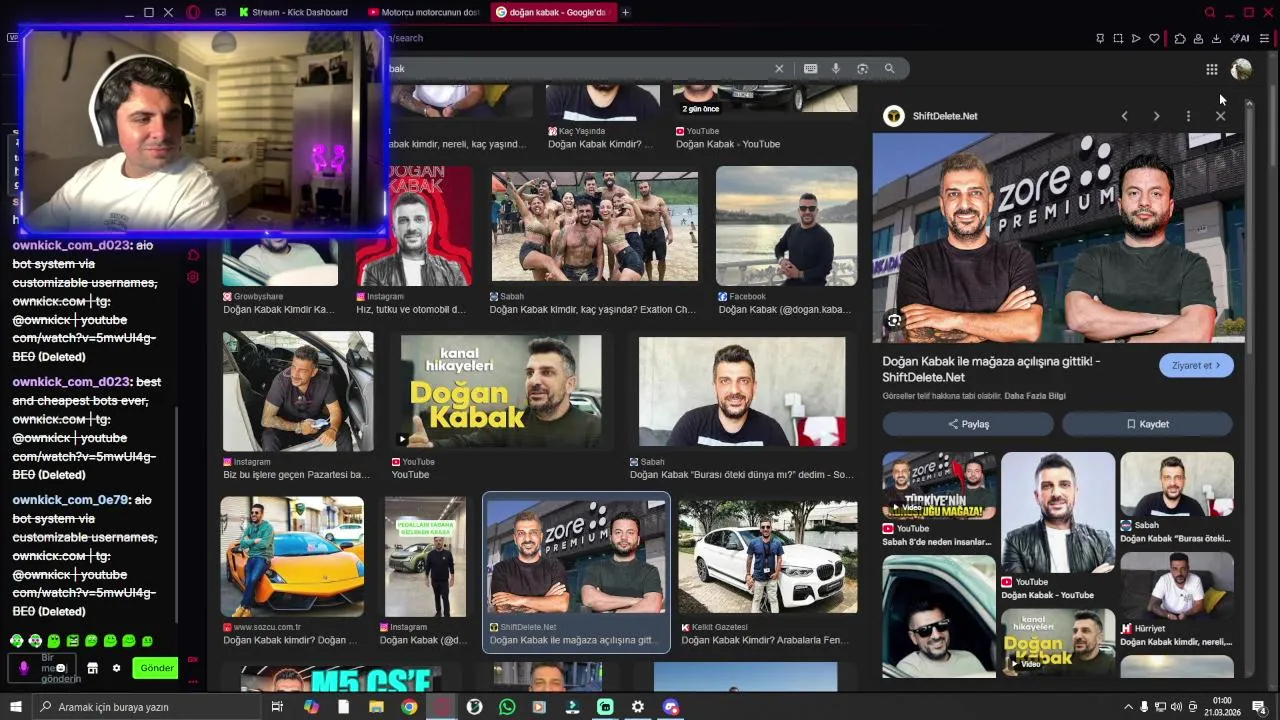Open the Facebook Doğan Kabak seaside photo

pyautogui.click(x=786, y=226)
